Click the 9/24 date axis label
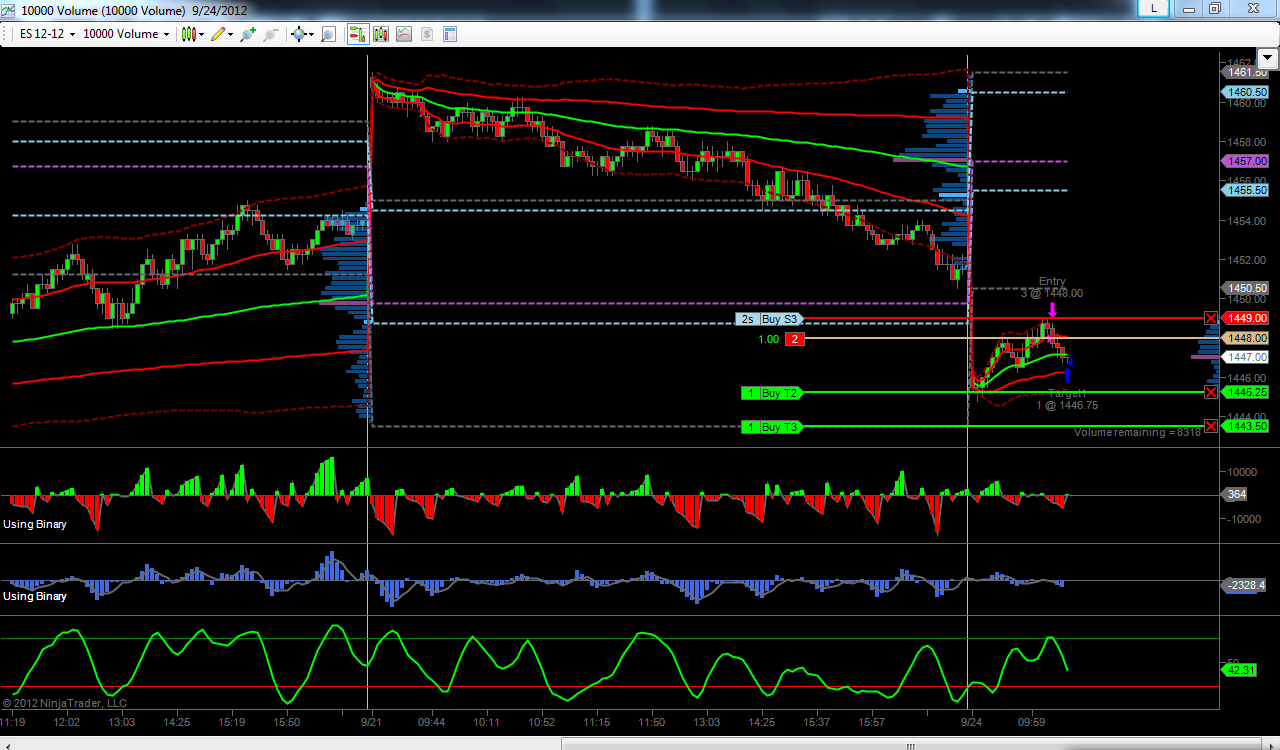This screenshot has width=1280, height=750. 971,721
